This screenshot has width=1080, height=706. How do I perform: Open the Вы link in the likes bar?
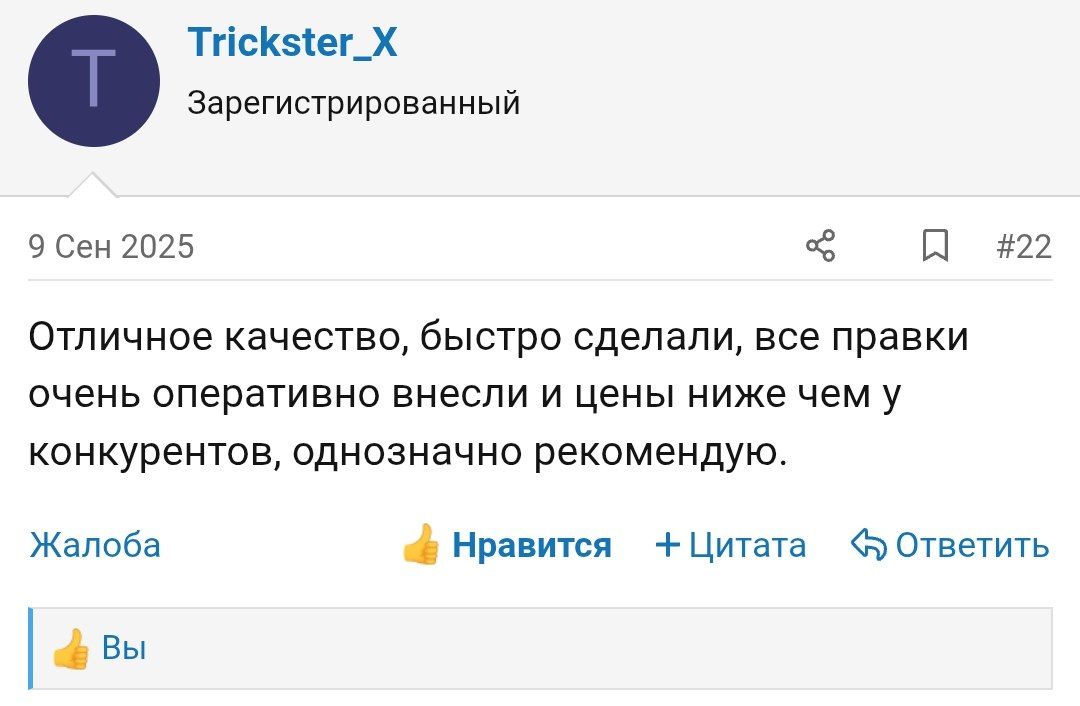tap(125, 649)
